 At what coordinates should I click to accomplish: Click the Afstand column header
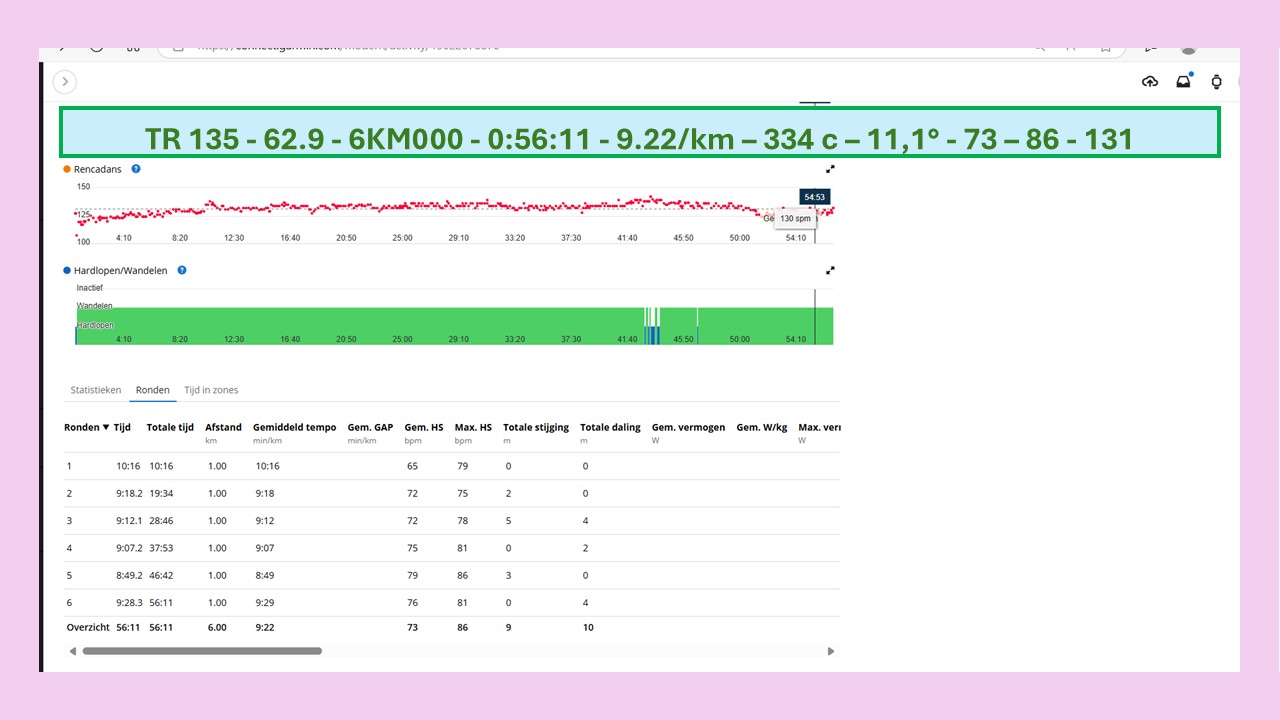224,427
